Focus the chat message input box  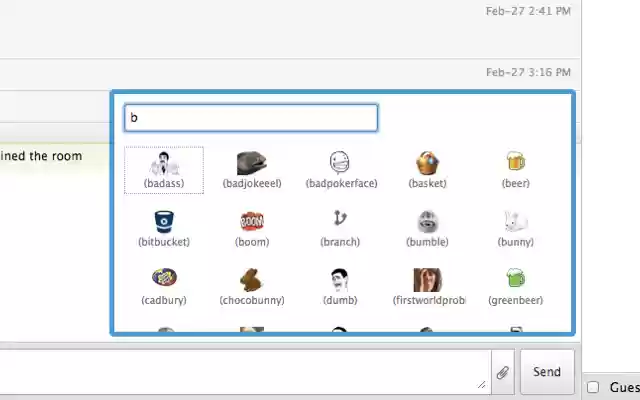pyautogui.click(x=245, y=371)
